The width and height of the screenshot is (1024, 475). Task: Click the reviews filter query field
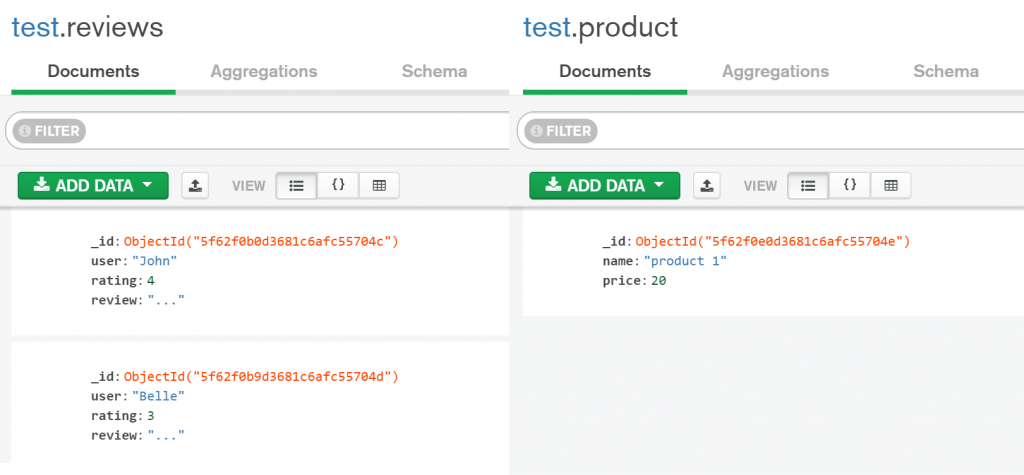point(300,131)
